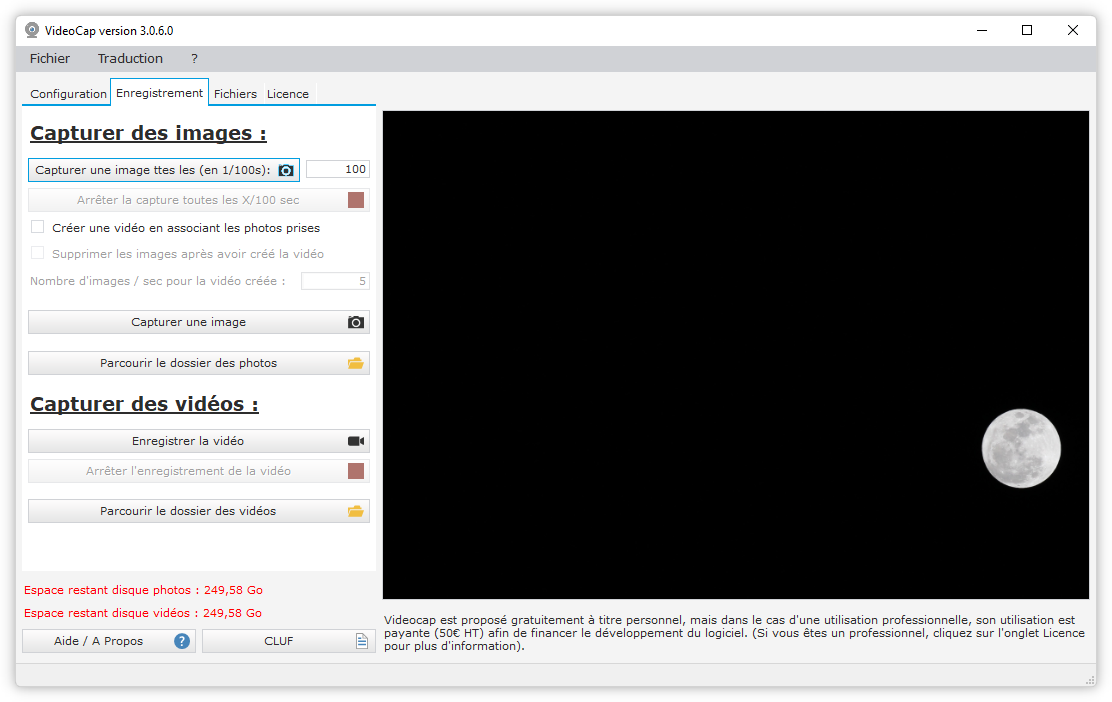Viewport: 1112px width, 702px height.
Task: Click the window resize grip in status bar
Action: [x=1090, y=680]
